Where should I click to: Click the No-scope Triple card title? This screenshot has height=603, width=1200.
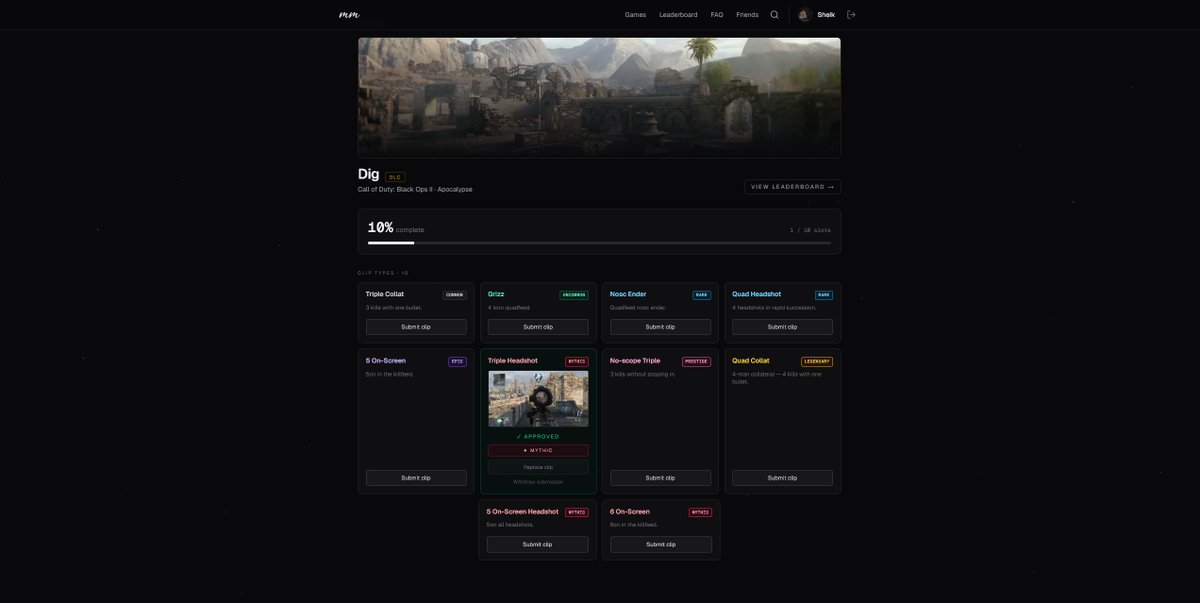pyautogui.click(x=635, y=361)
